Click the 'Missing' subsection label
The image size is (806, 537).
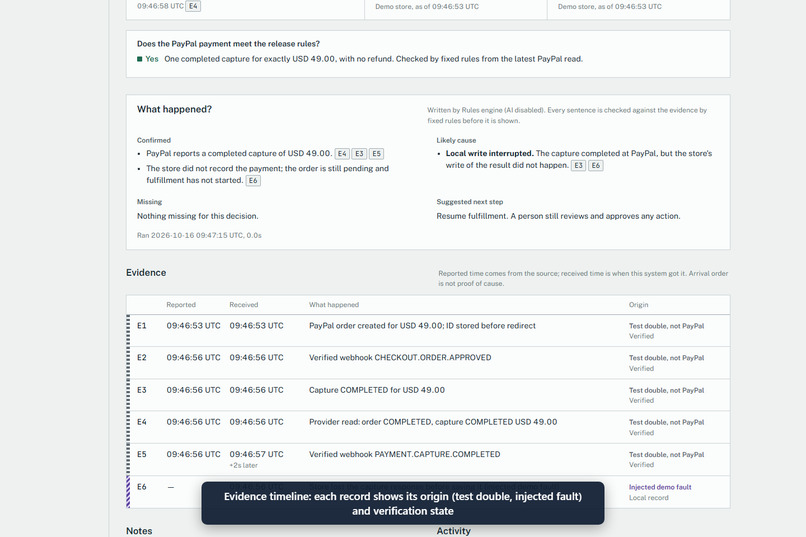(x=149, y=202)
